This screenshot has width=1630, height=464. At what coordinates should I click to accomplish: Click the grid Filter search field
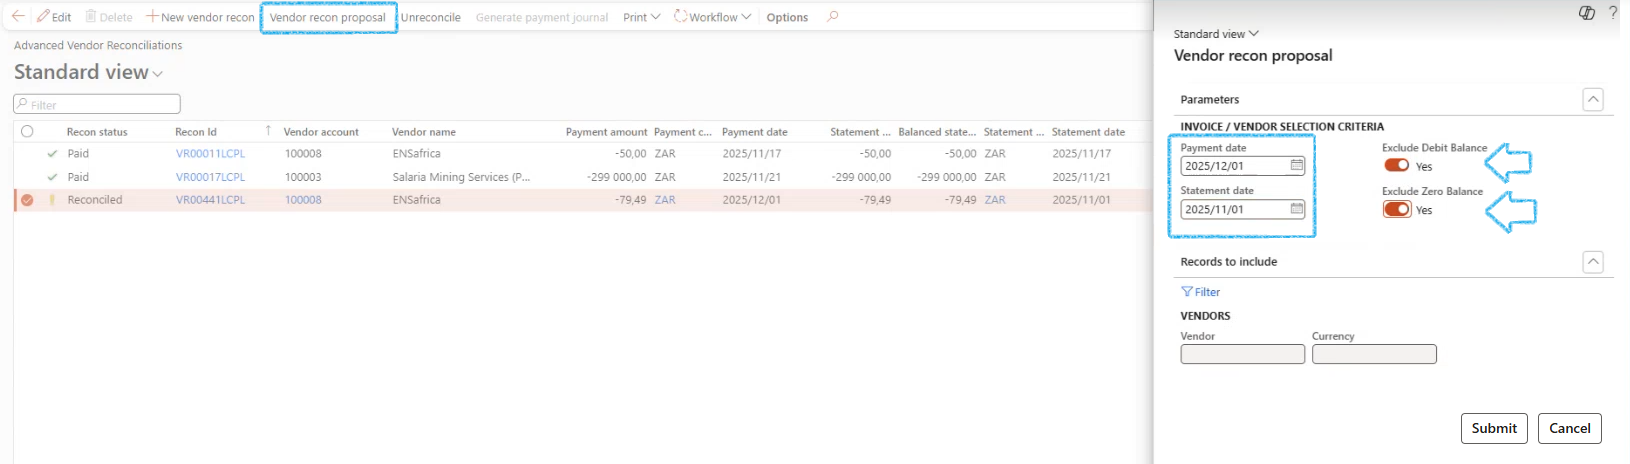[97, 104]
